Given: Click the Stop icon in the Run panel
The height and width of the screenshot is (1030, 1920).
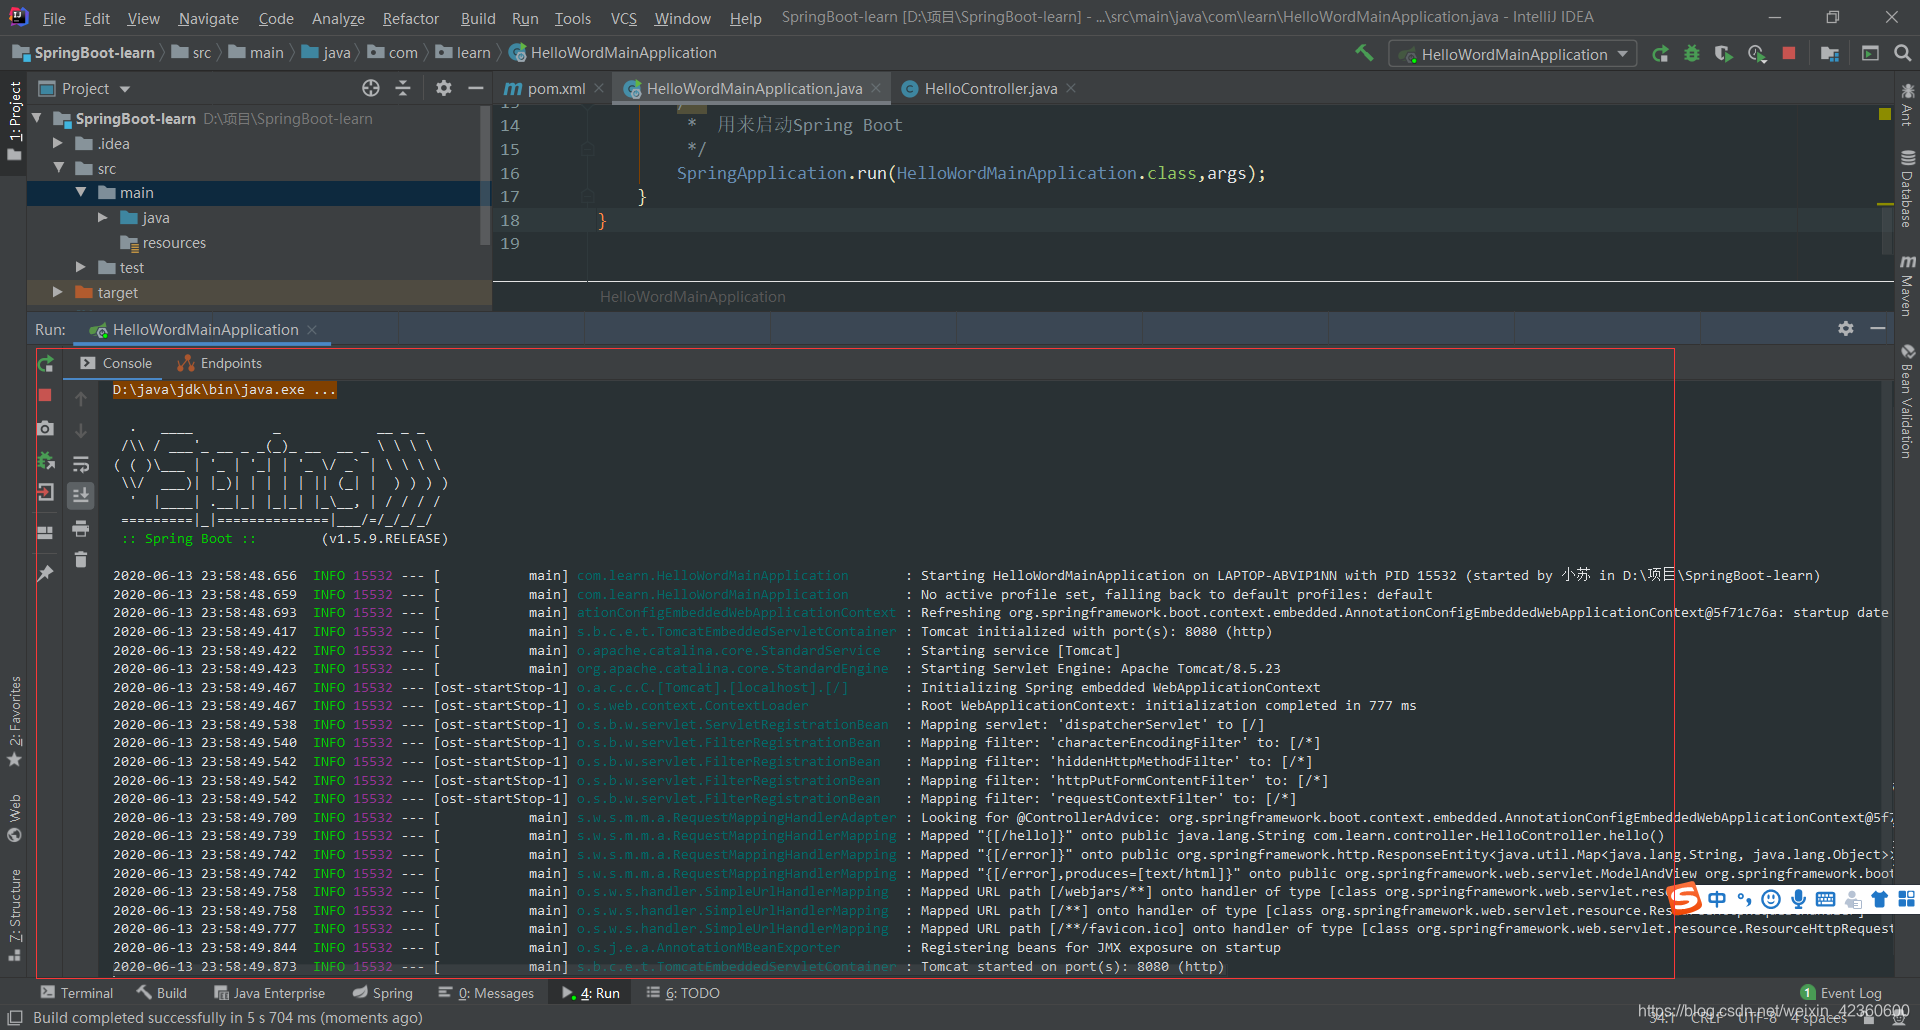Looking at the screenshot, I should point(45,395).
